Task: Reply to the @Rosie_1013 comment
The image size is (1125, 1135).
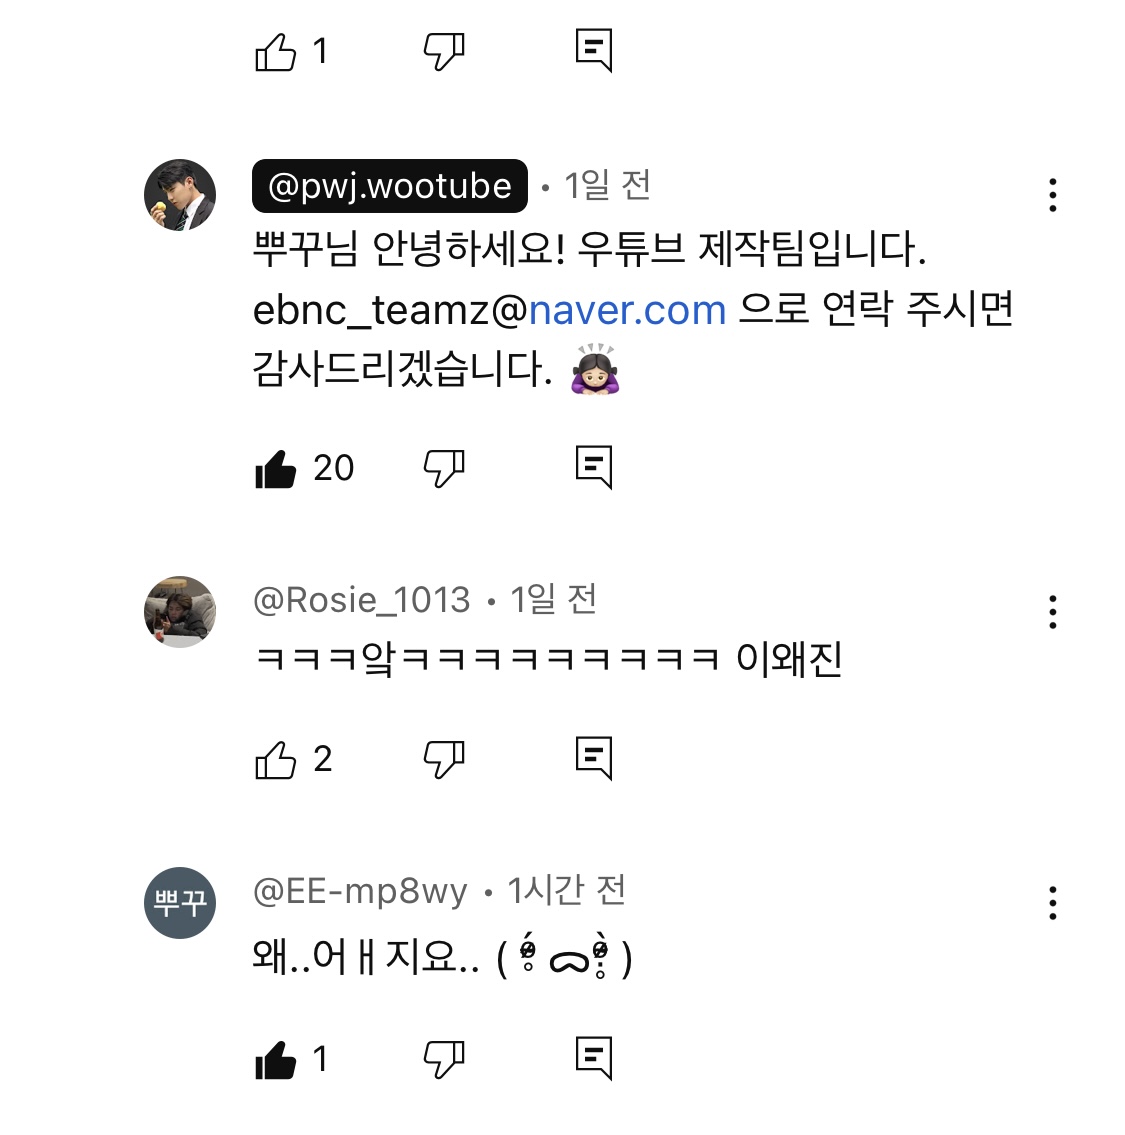Action: tap(594, 759)
